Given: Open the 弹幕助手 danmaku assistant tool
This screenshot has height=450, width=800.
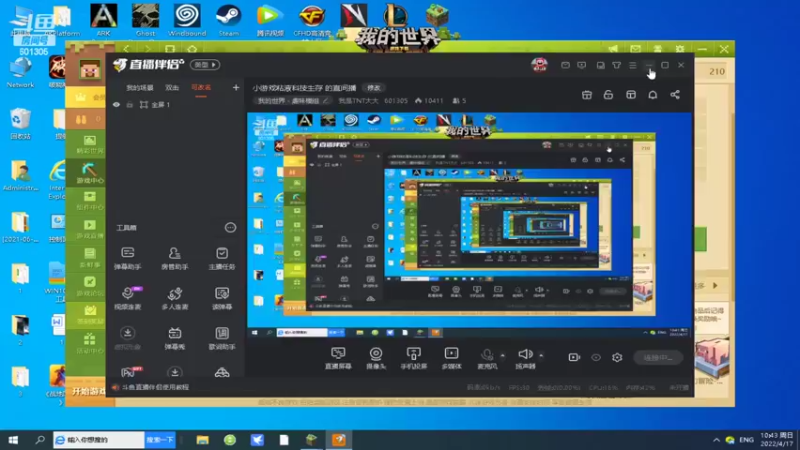Looking at the screenshot, I should [128, 258].
